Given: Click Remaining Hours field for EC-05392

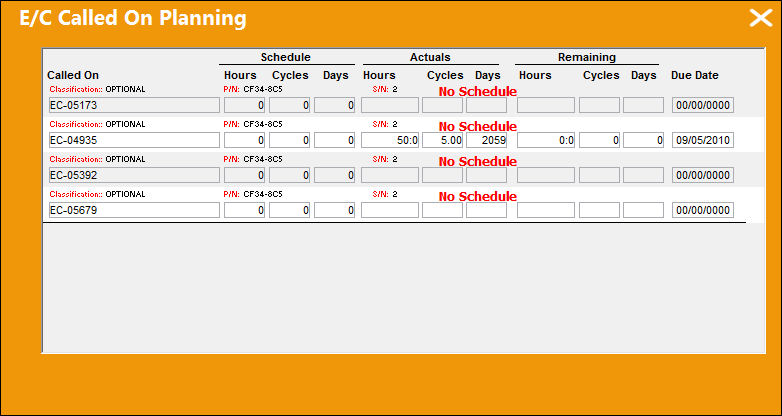Looking at the screenshot, I should point(546,175).
